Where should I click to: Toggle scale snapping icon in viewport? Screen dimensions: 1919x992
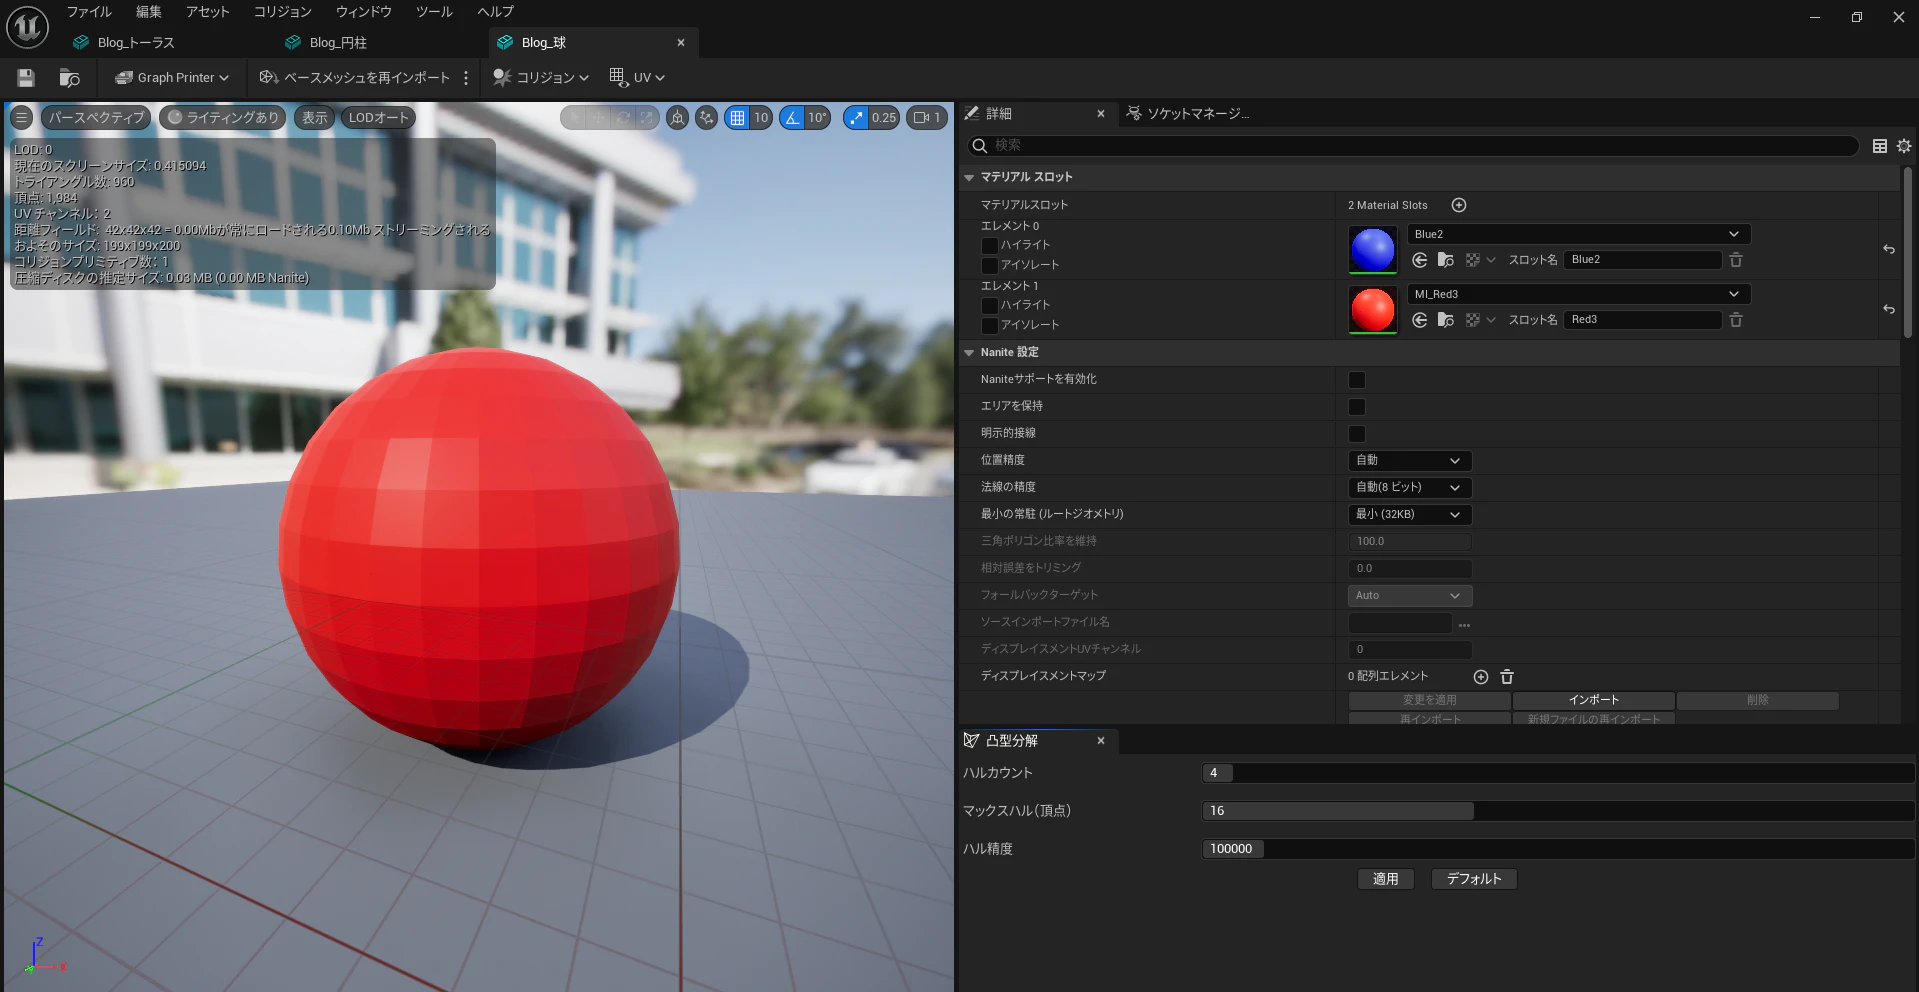point(856,118)
